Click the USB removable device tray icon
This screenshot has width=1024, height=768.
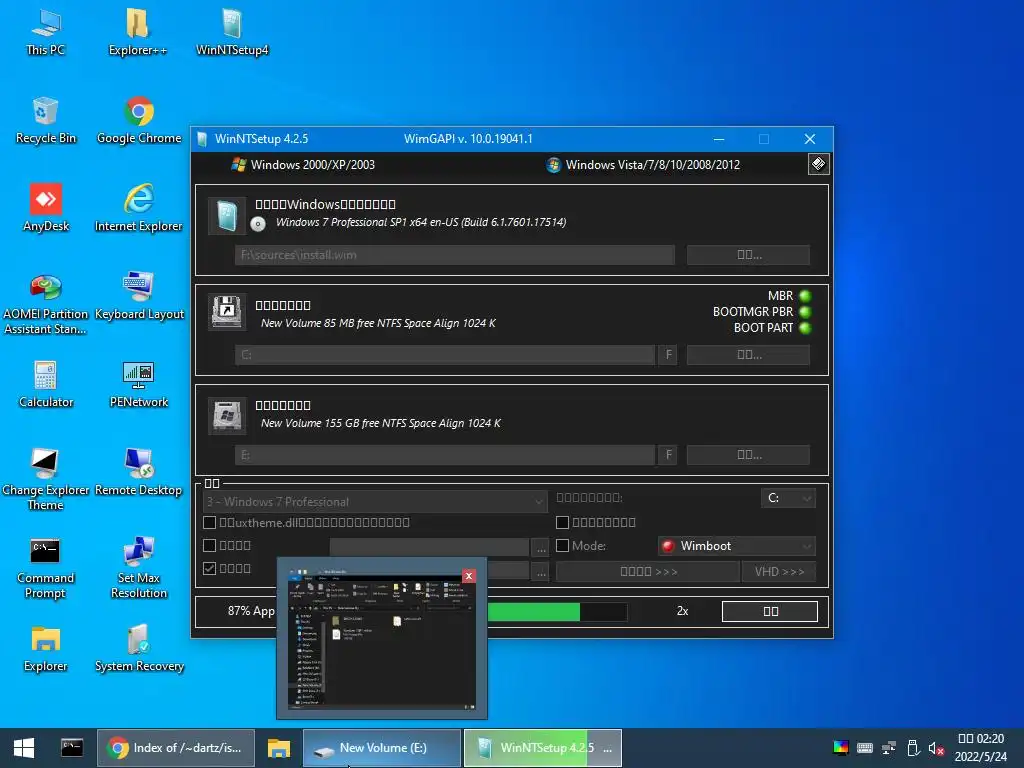pyautogui.click(x=913, y=748)
